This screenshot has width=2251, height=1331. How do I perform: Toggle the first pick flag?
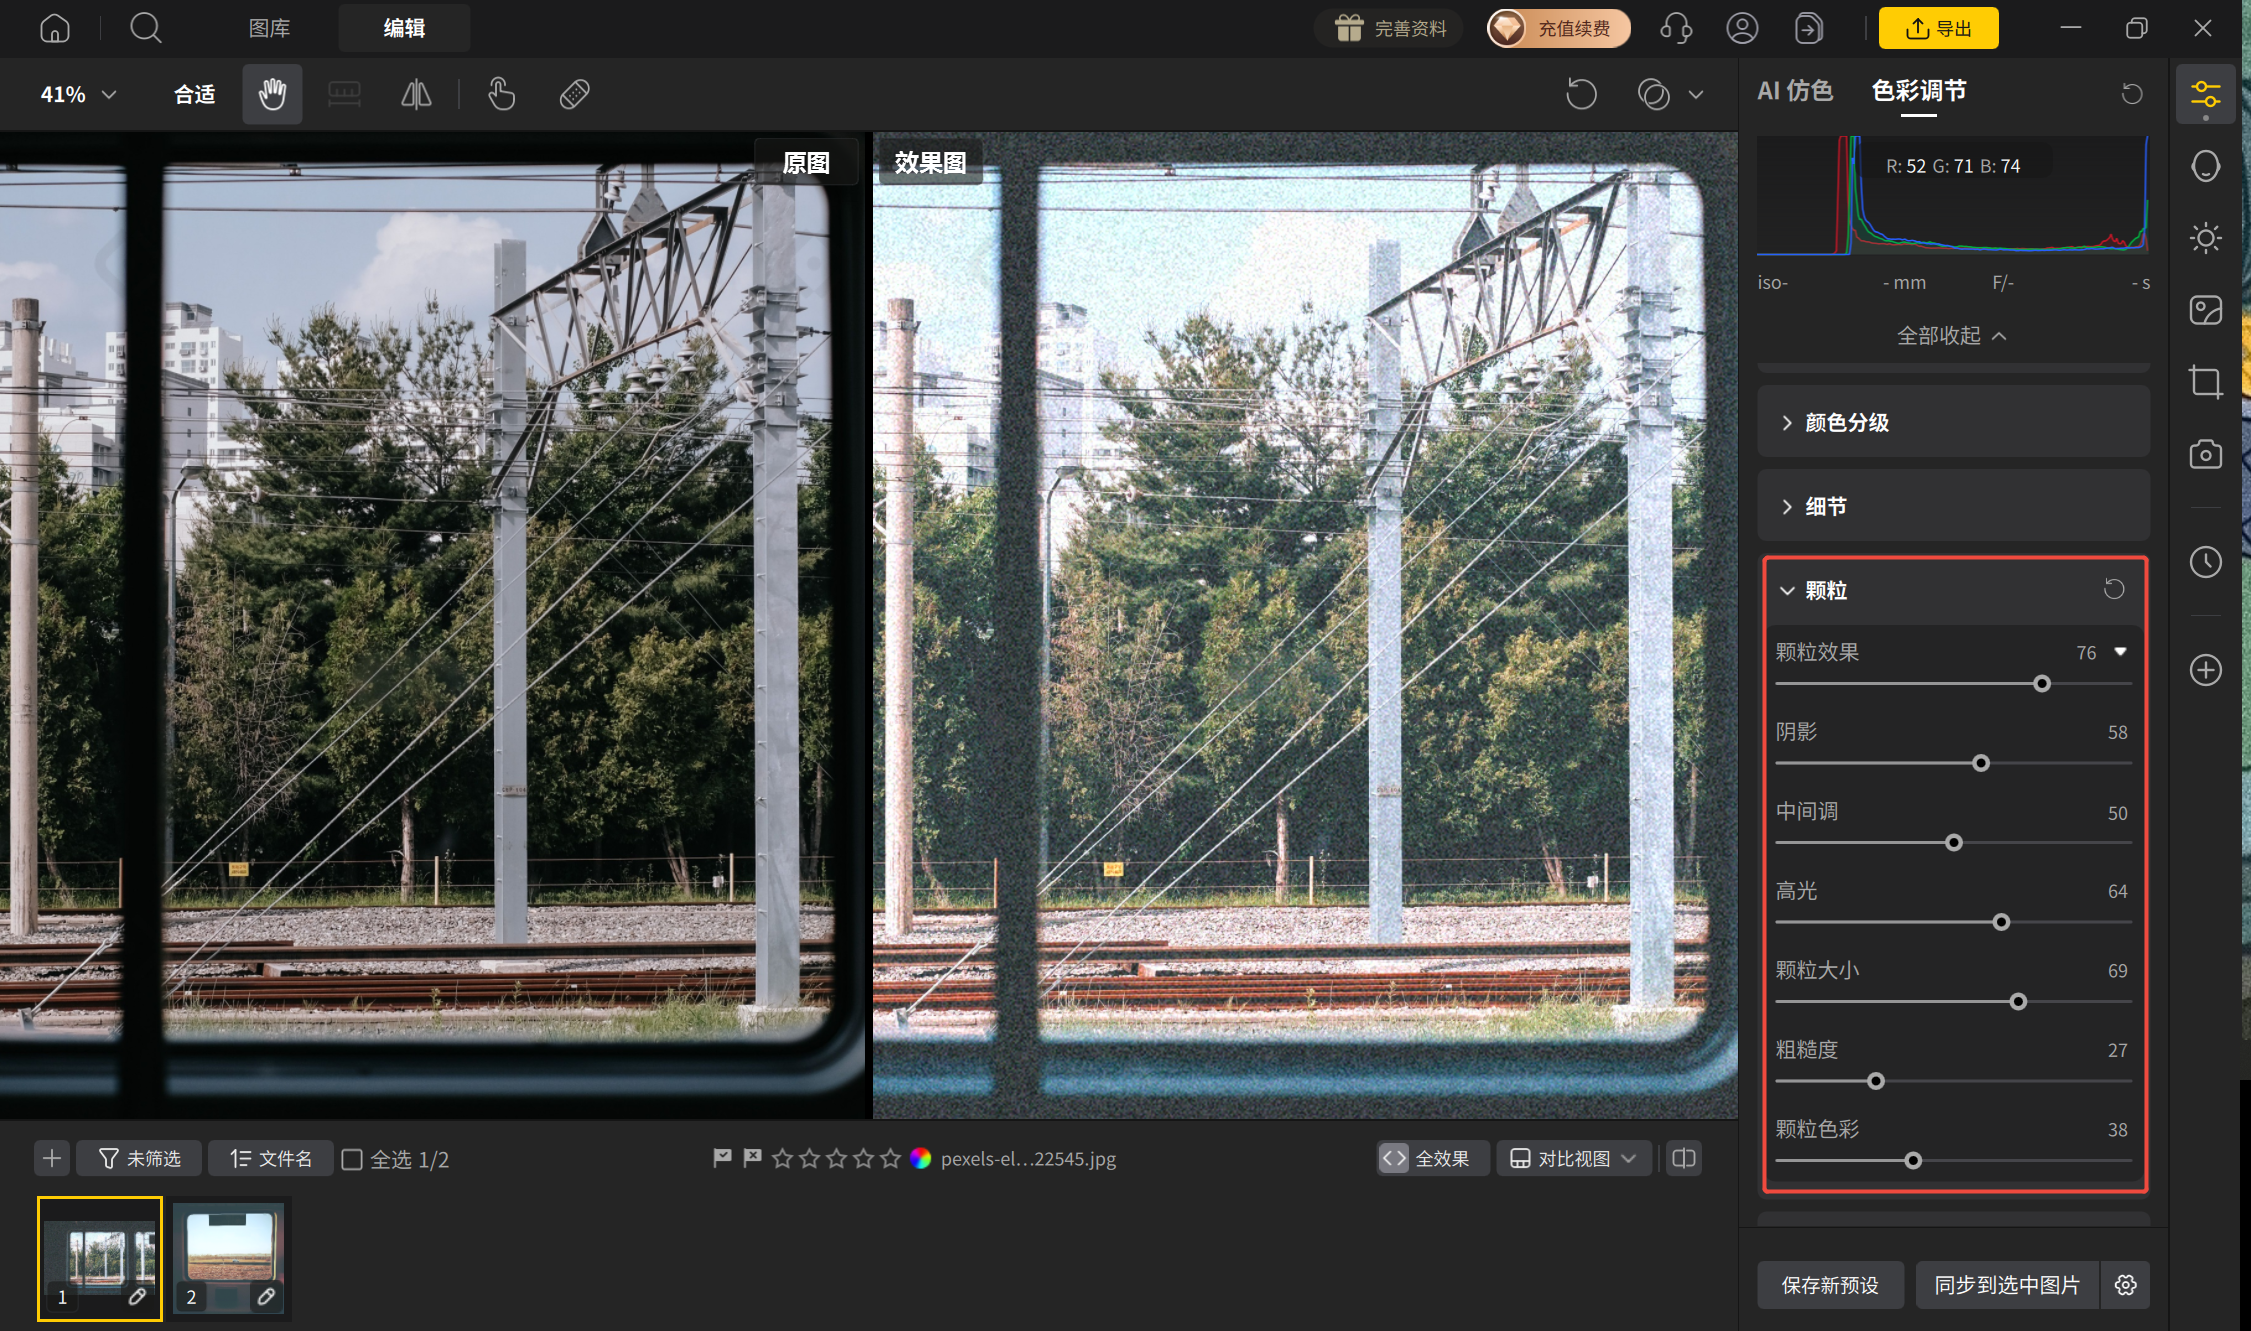point(722,1158)
